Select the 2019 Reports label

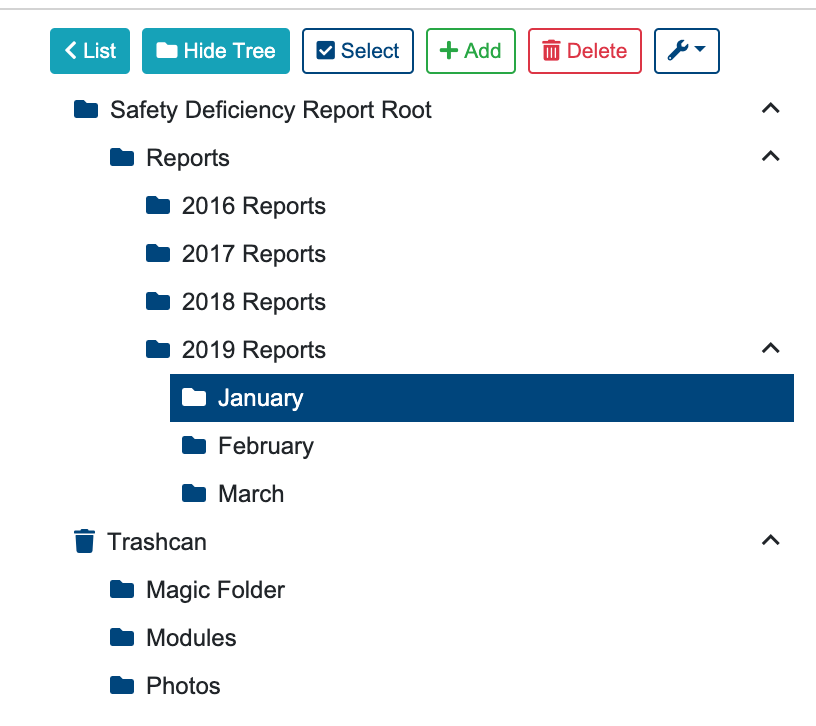253,350
